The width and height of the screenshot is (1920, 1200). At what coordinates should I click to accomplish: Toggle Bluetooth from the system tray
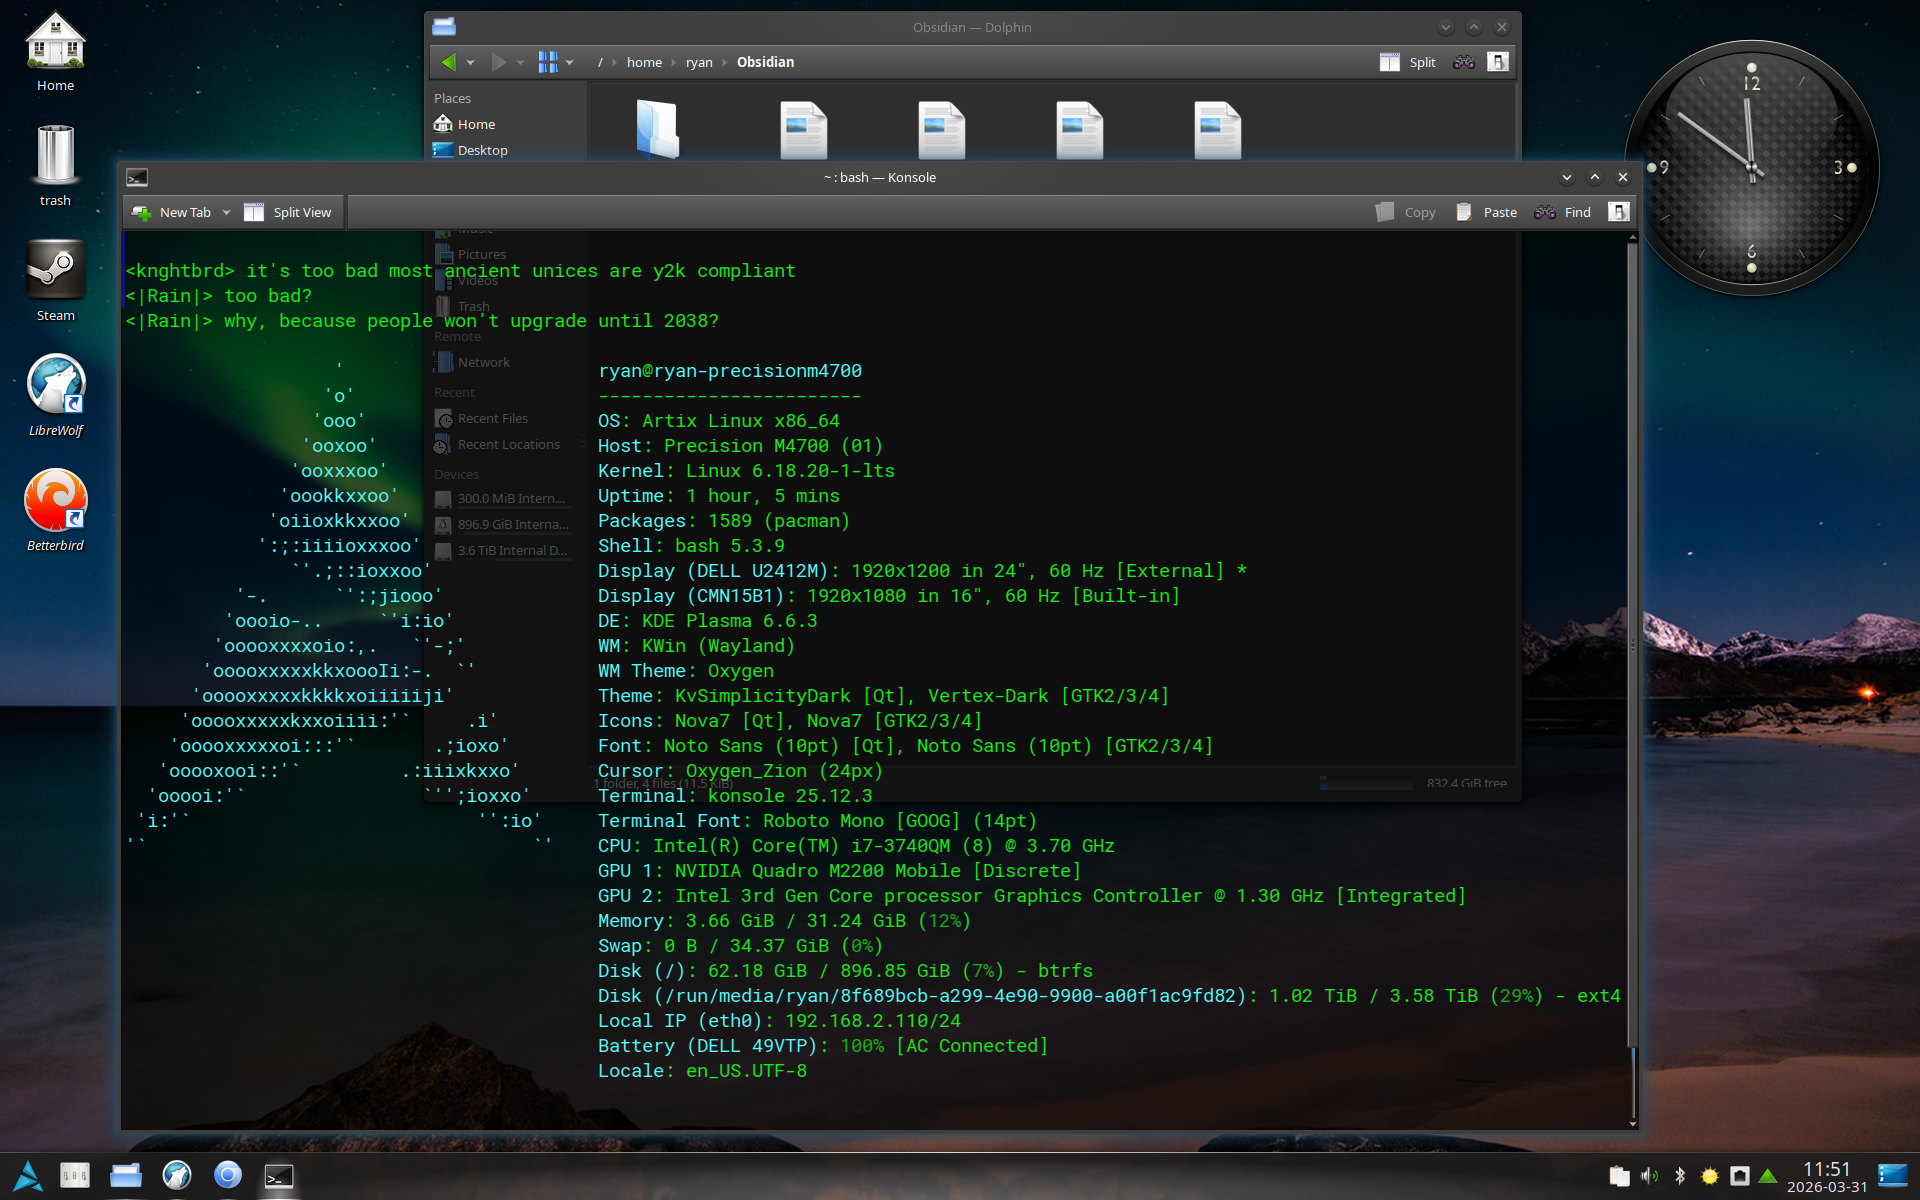pyautogui.click(x=1679, y=1176)
